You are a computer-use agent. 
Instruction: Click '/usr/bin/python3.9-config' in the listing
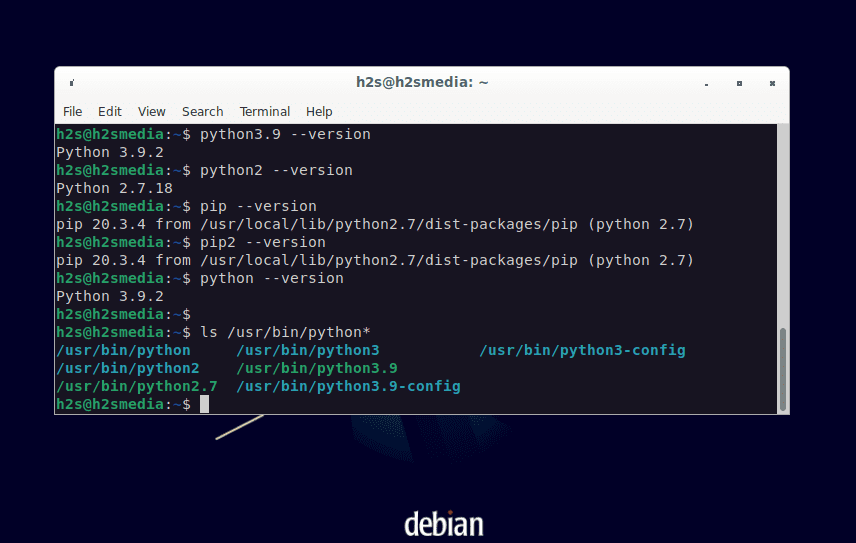(348, 386)
